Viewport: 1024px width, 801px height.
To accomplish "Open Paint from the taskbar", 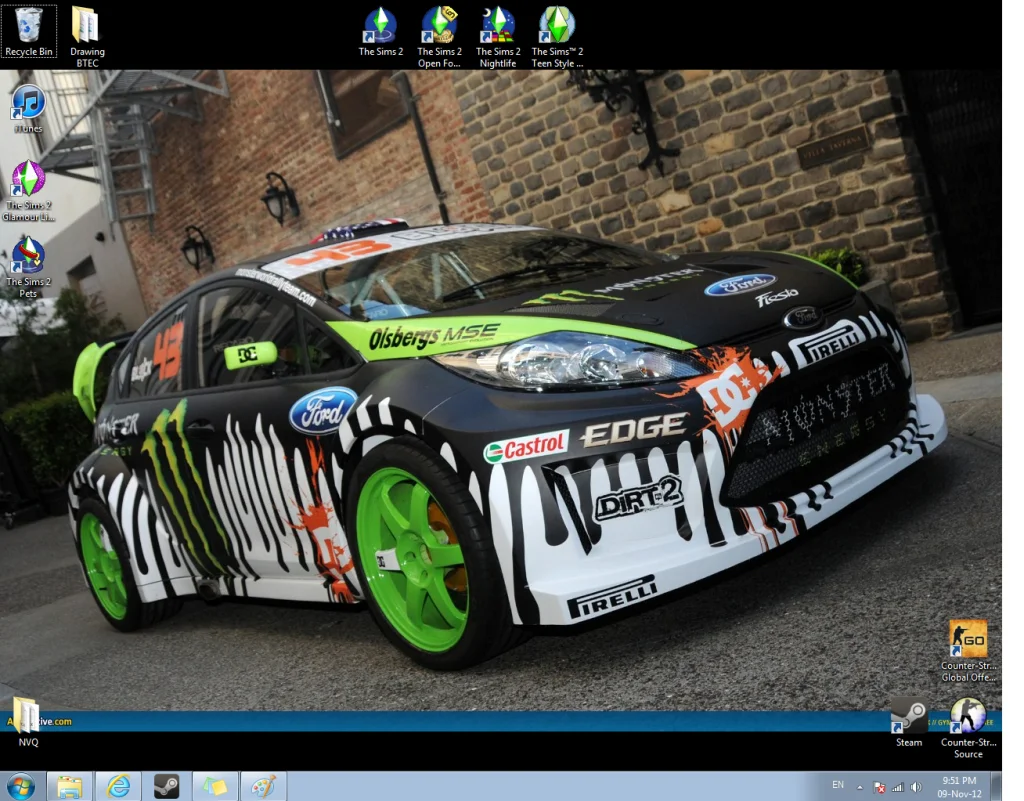I will click(263, 787).
